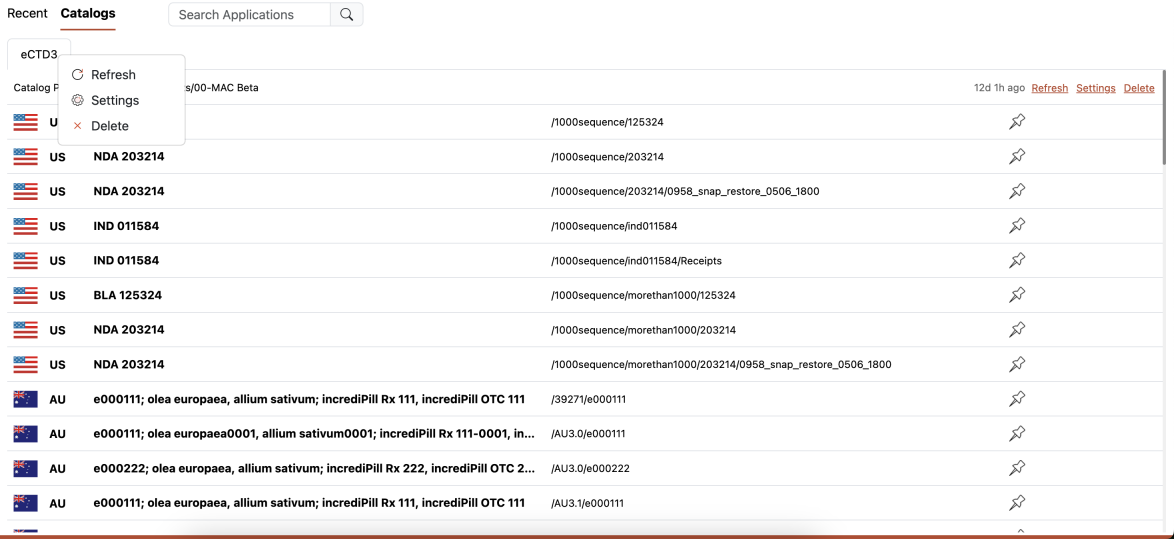
Task: Pin the /AU3.1/e000111 application row
Action: coord(1016,503)
